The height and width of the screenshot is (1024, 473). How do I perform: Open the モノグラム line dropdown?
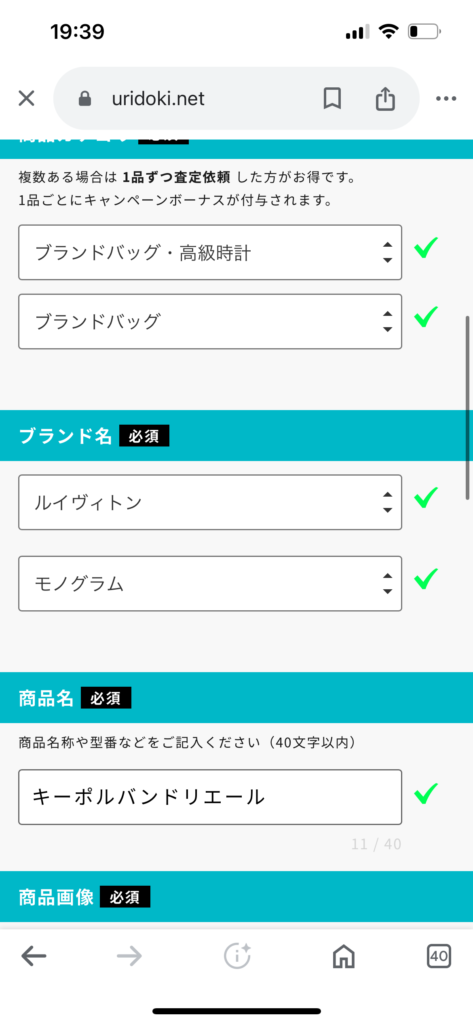click(x=210, y=583)
